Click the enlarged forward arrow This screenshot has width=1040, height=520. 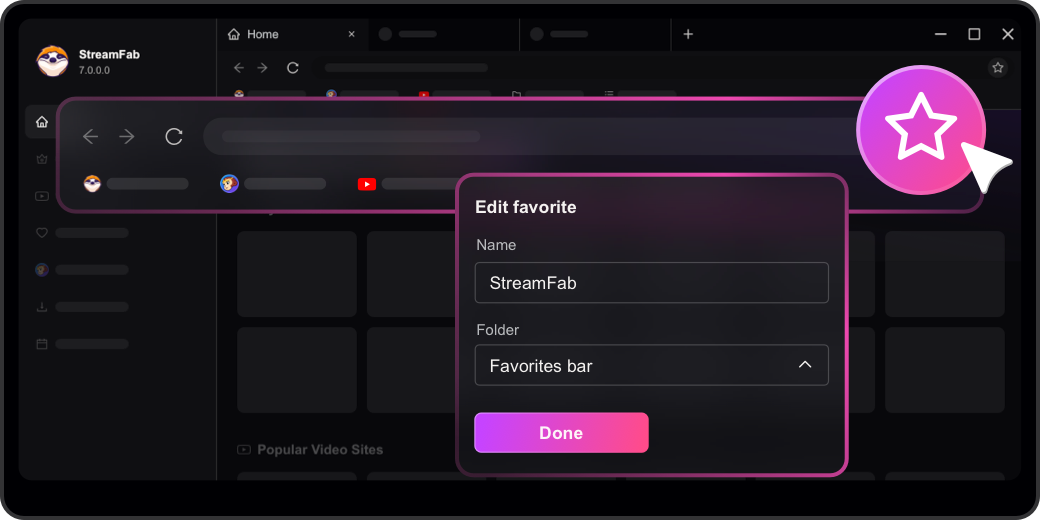[x=127, y=137]
